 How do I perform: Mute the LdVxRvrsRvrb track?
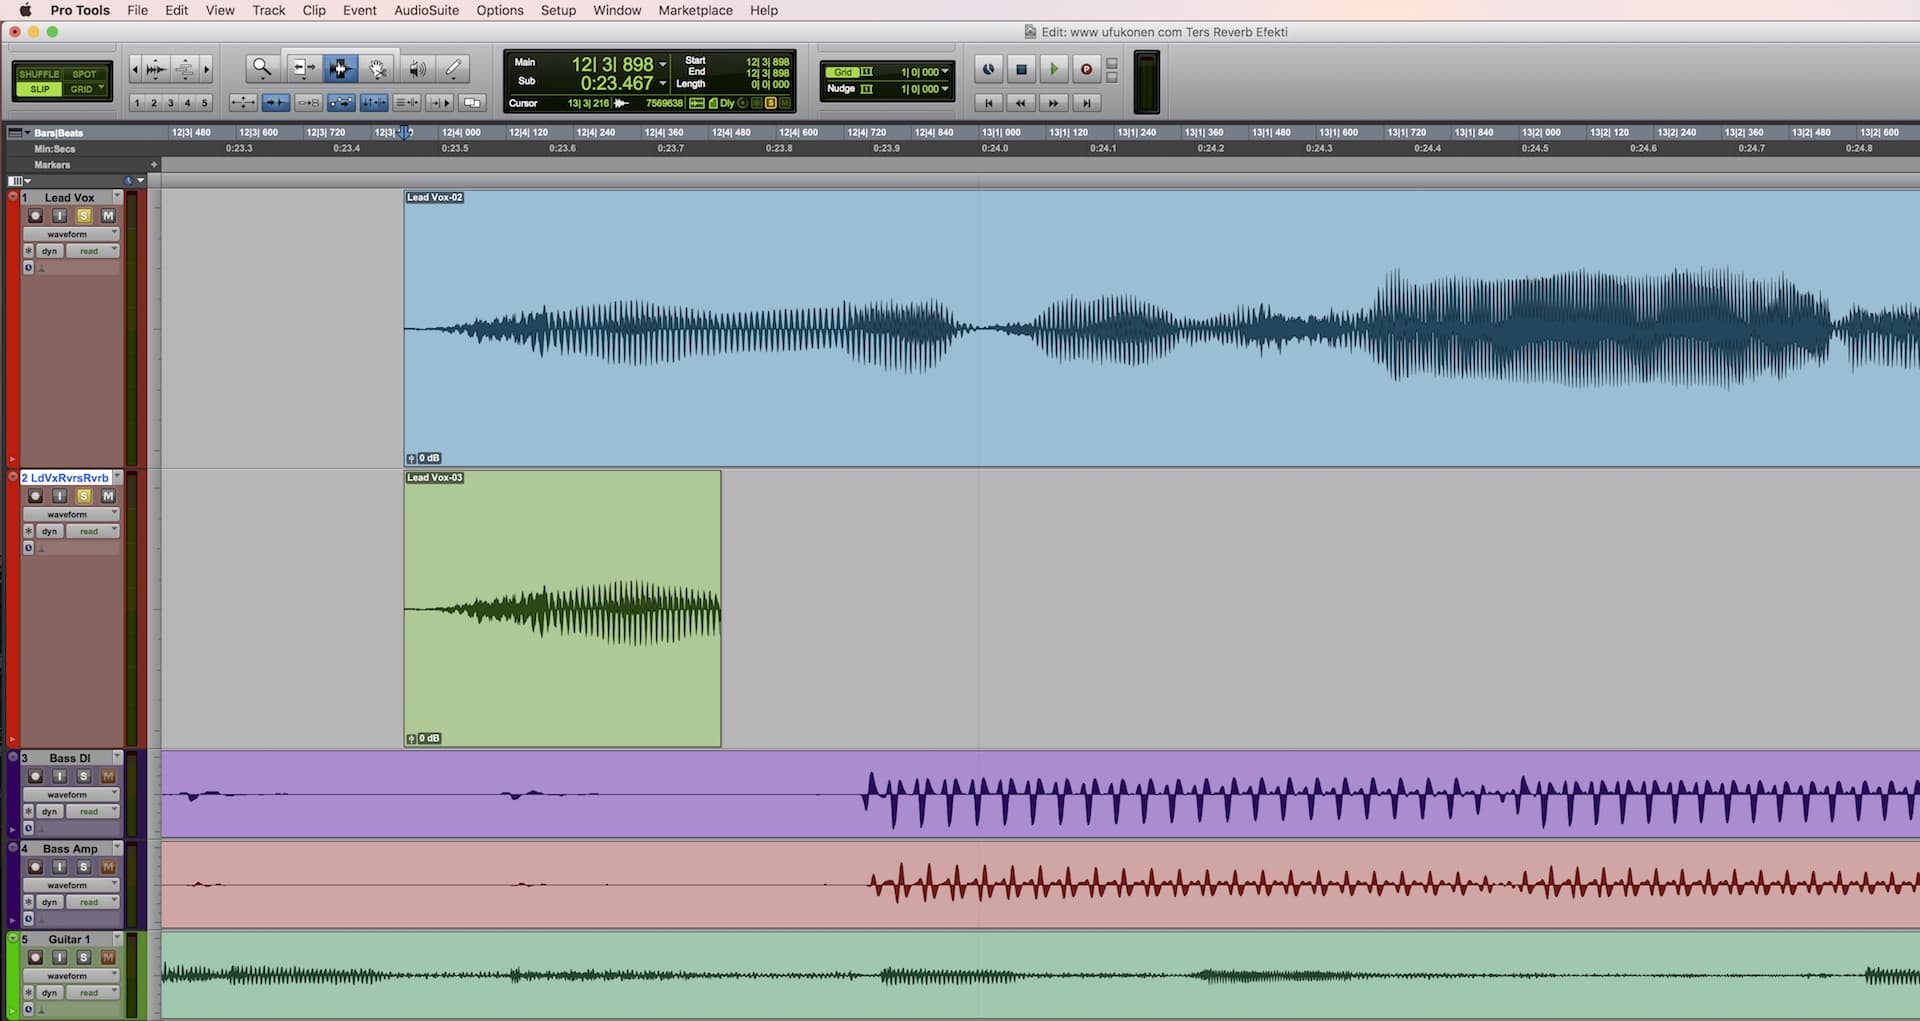[x=108, y=496]
